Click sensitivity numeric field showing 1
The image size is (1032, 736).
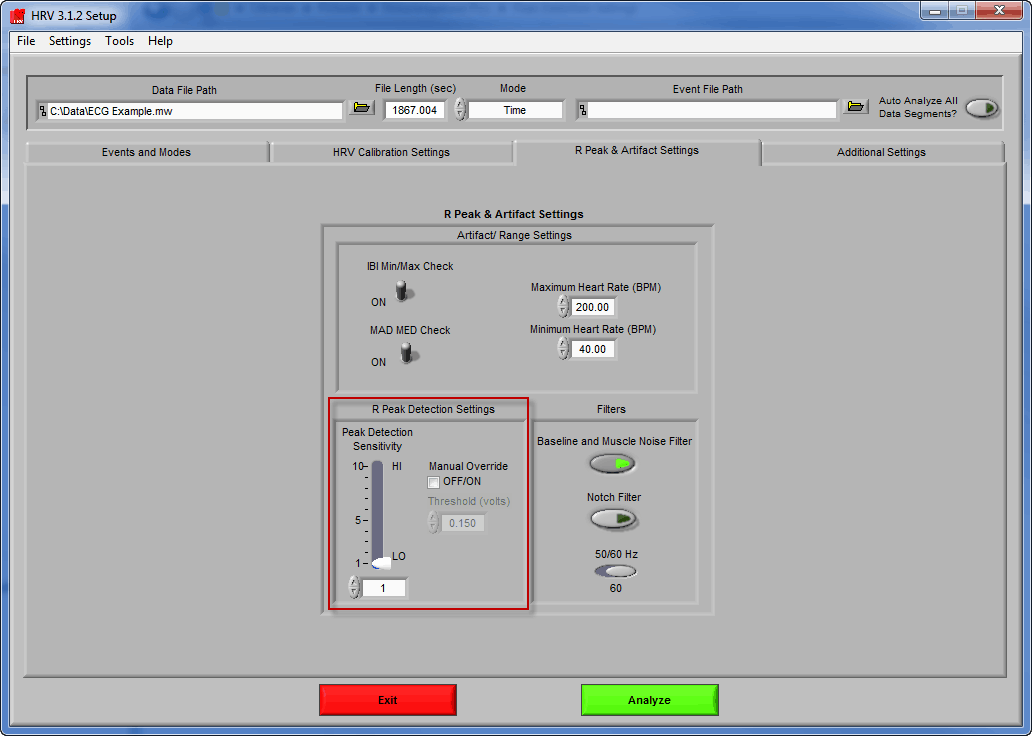(x=384, y=588)
